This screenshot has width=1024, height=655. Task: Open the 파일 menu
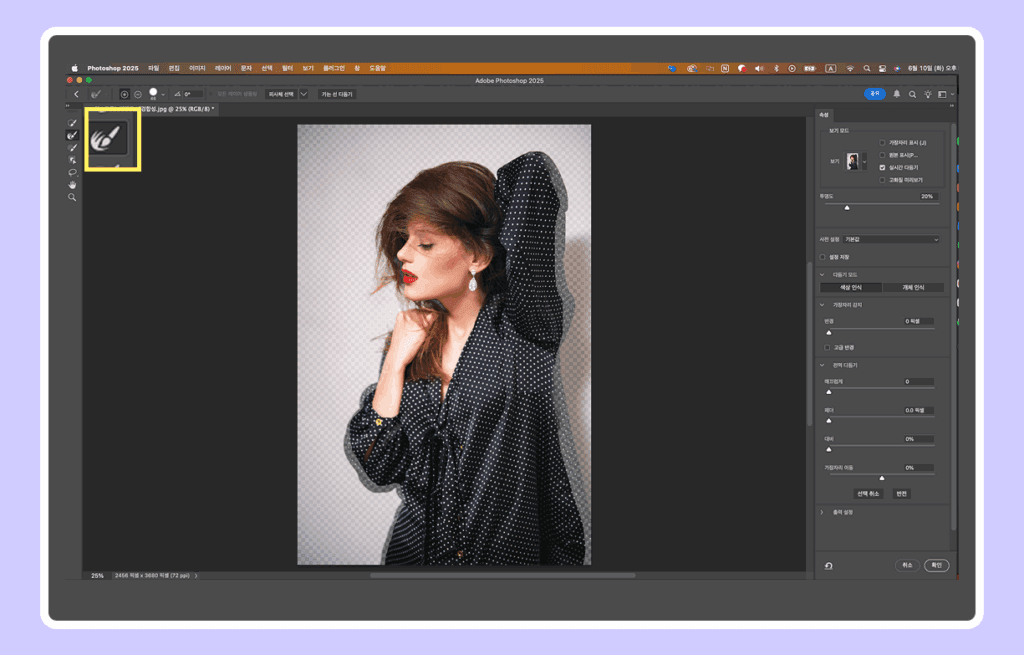pos(153,68)
